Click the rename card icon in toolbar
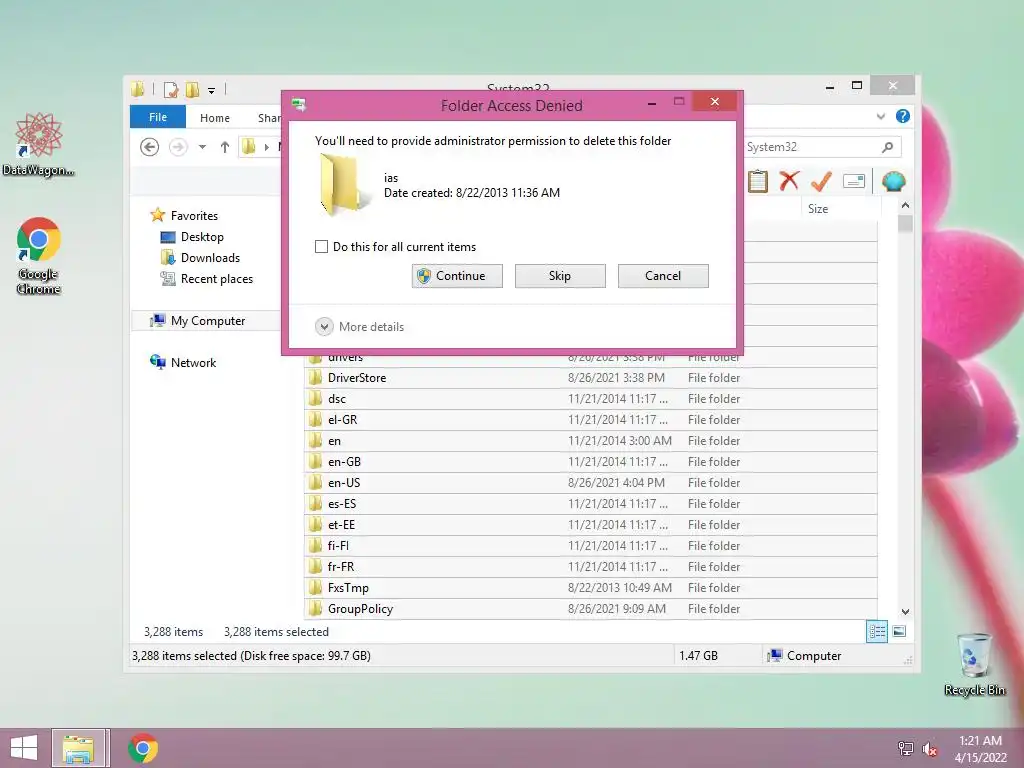Image resolution: width=1024 pixels, height=768 pixels. [x=854, y=181]
